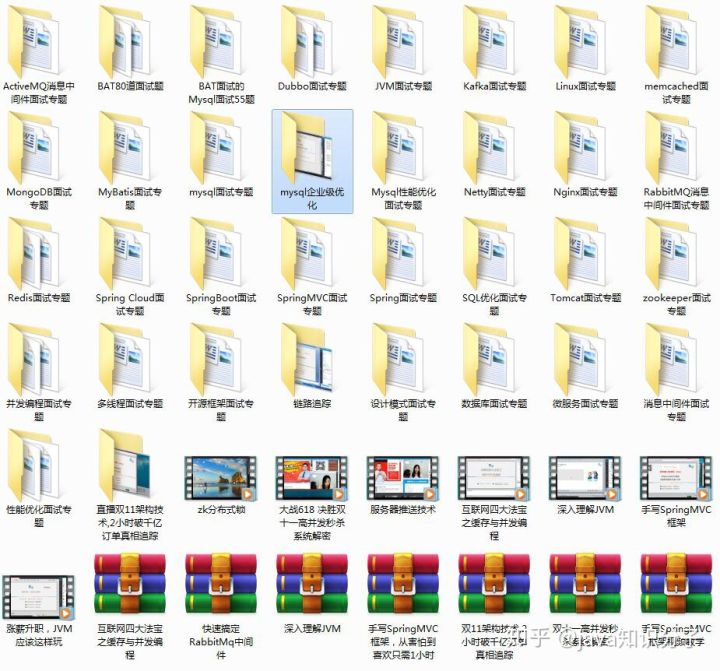The image size is (720, 671).
Task: Play the zk分布式锁 video file
Action: 221,476
